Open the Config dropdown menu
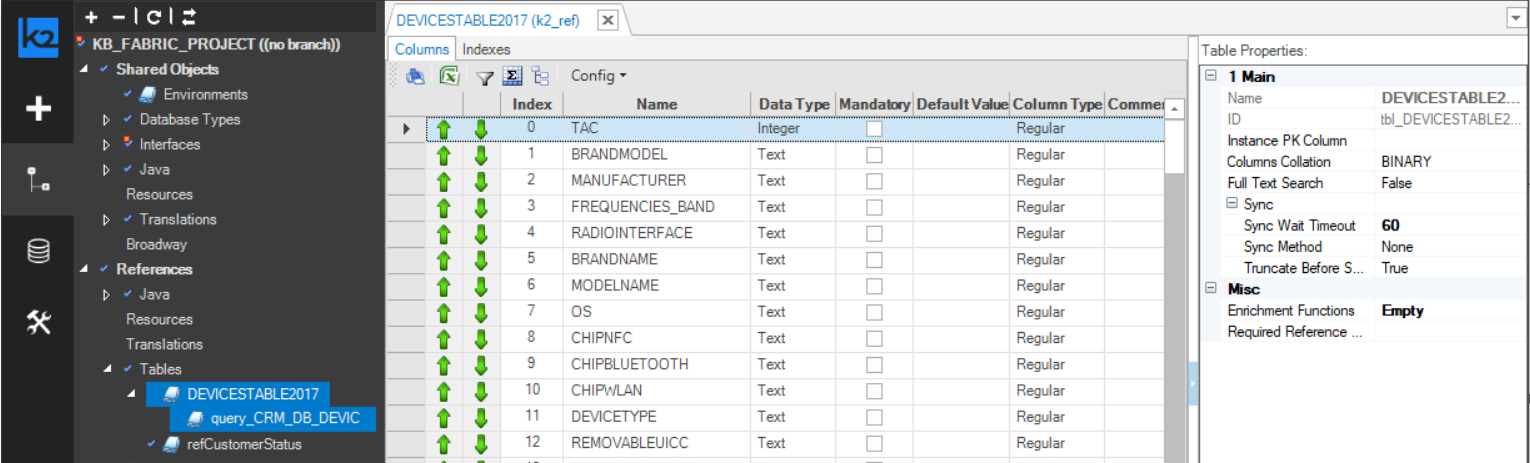The width and height of the screenshot is (1530, 463). [x=598, y=76]
